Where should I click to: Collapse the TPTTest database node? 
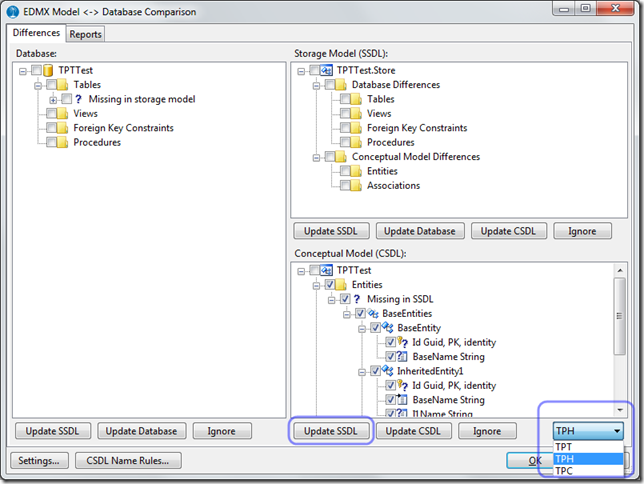(x=23, y=71)
